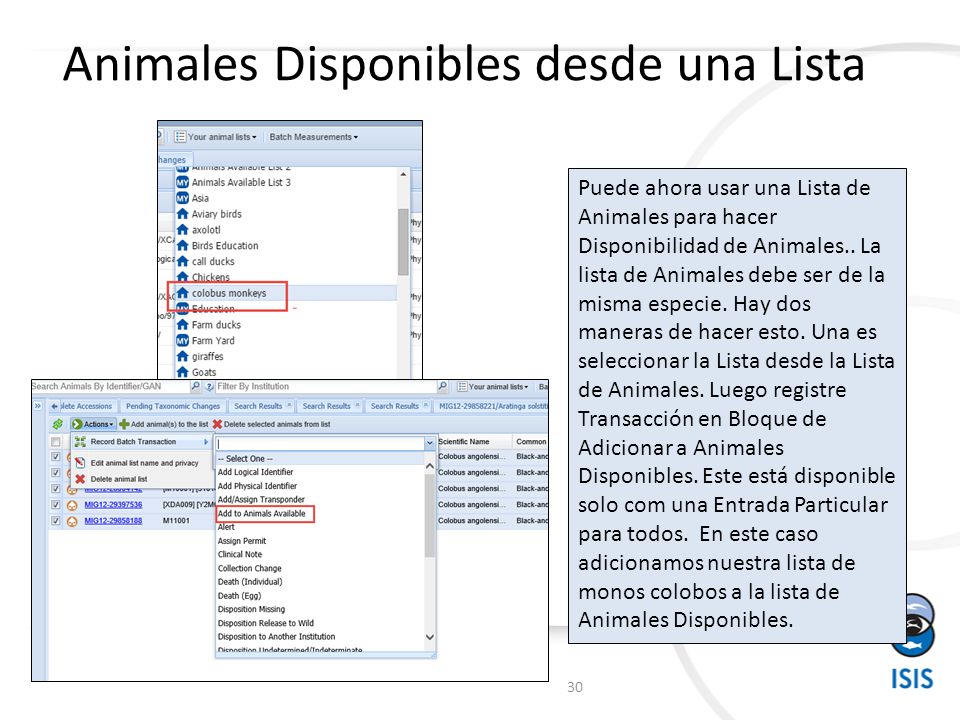Click the animal icon in row MIG12-29858188
The width and height of the screenshot is (960, 720).
[72, 521]
